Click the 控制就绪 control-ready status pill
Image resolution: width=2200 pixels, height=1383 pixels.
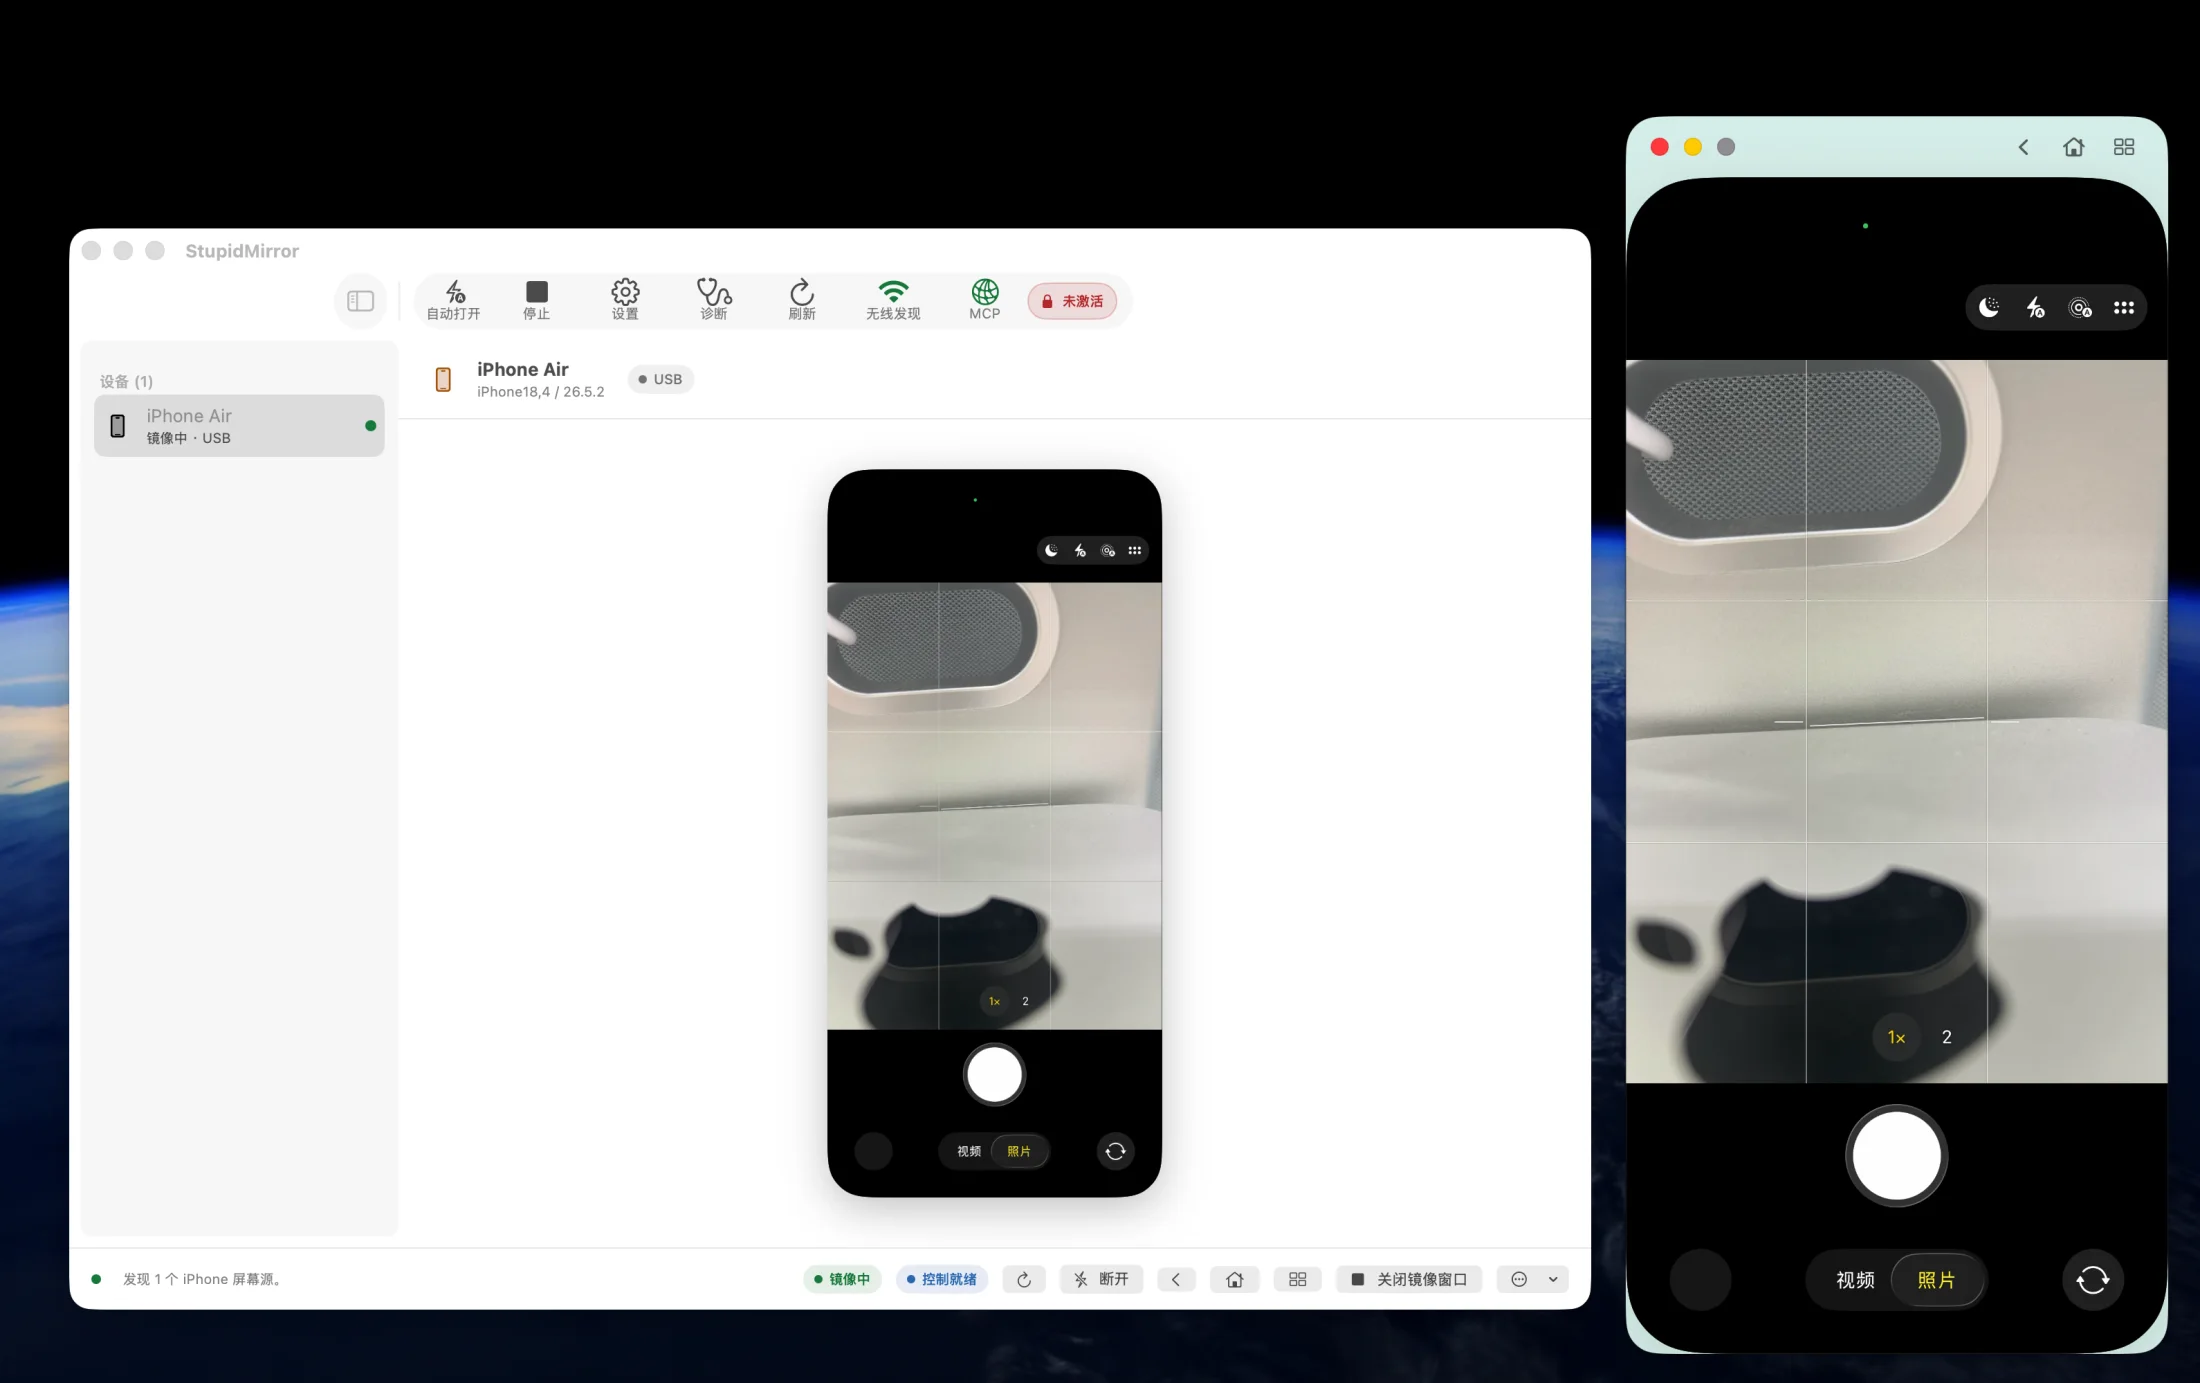click(942, 1279)
